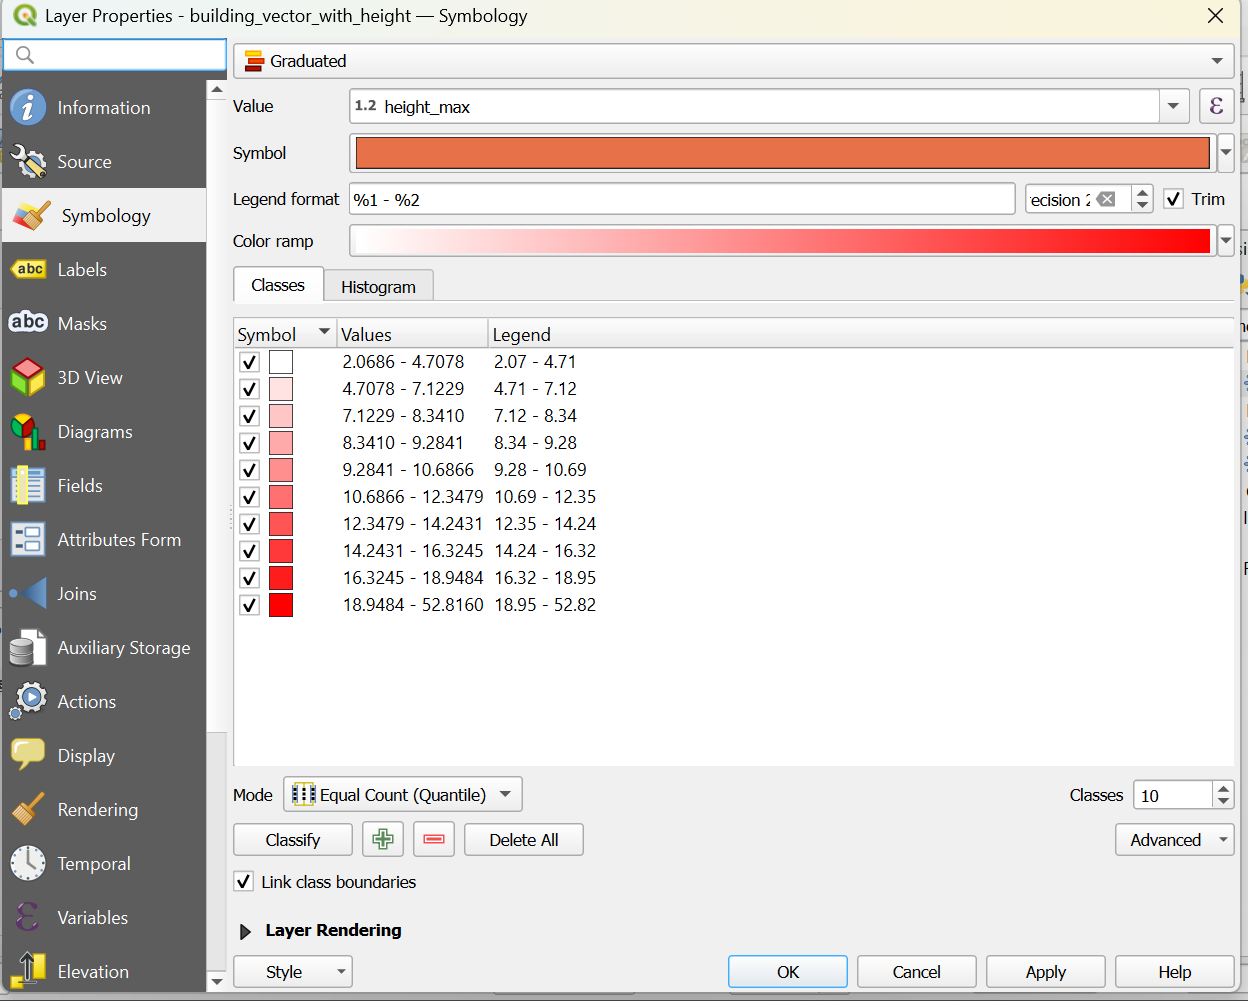Open the Advanced dropdown menu
The image size is (1248, 1001).
coord(1175,840)
